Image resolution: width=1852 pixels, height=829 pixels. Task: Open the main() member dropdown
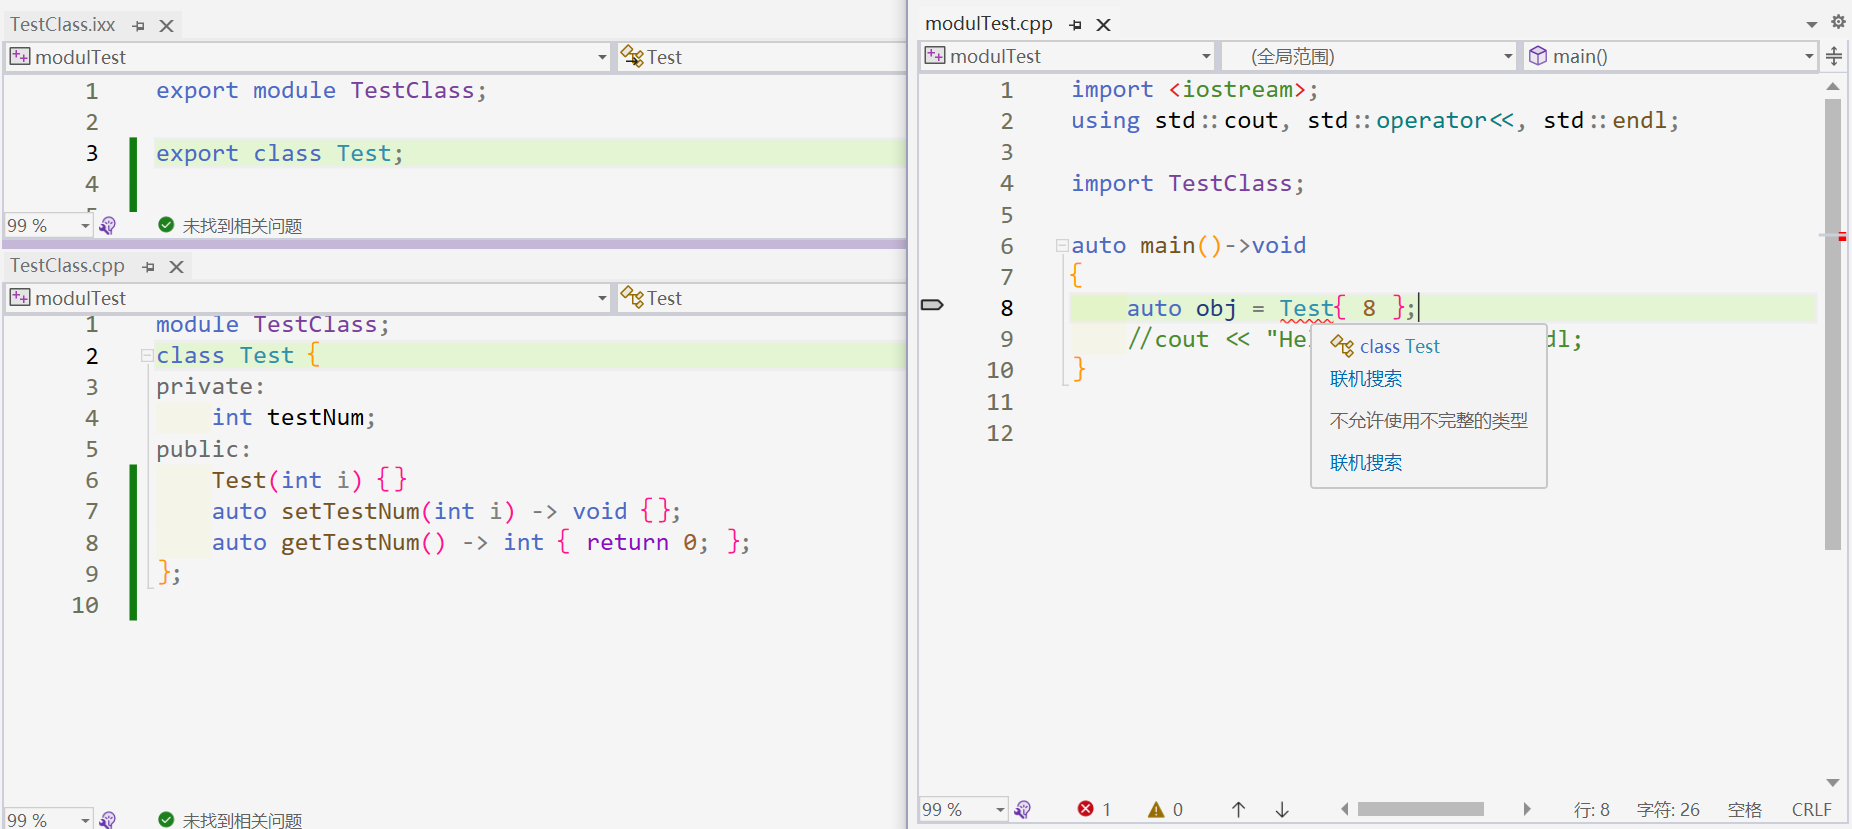click(x=1671, y=56)
